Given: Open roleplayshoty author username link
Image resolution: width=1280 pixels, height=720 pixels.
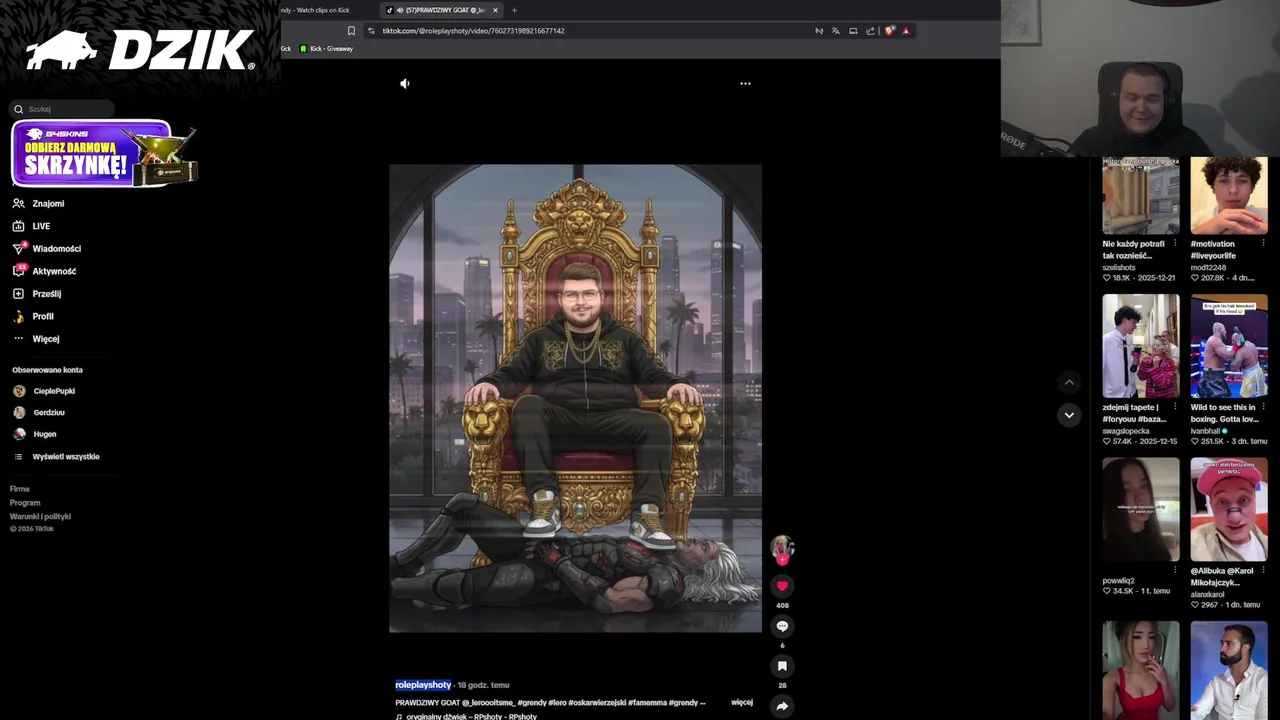Looking at the screenshot, I should click(423, 685).
